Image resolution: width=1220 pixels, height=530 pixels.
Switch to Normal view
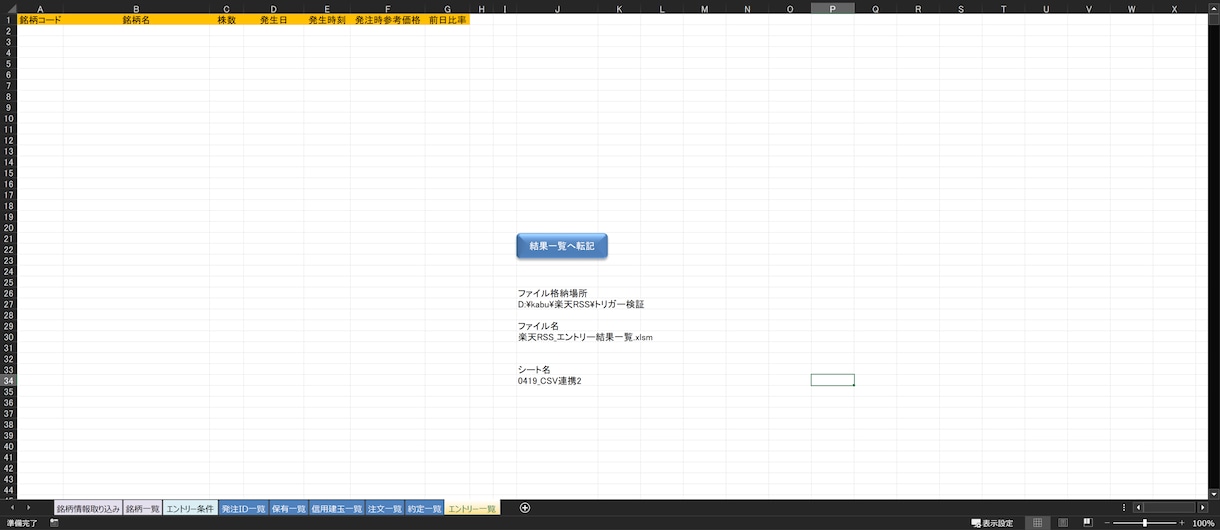click(1038, 523)
